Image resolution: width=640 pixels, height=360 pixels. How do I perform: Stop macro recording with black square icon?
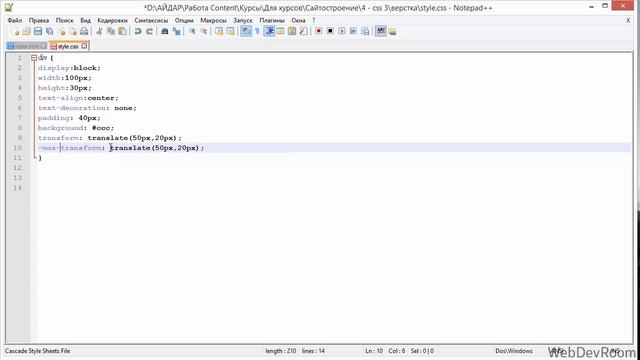(330, 31)
